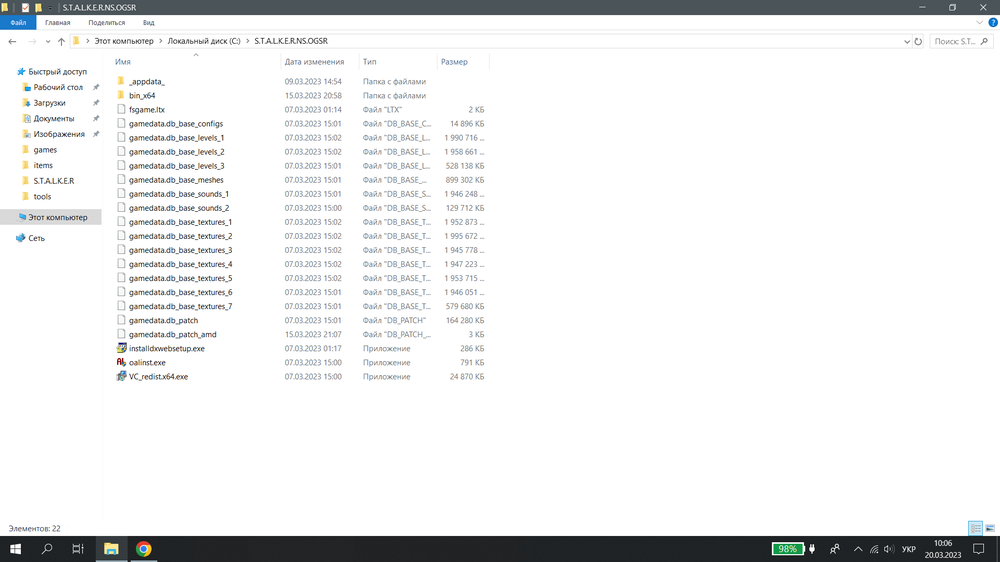Click the search magnifier in search box
Screen dimensions: 1000x562
tap(984, 41)
